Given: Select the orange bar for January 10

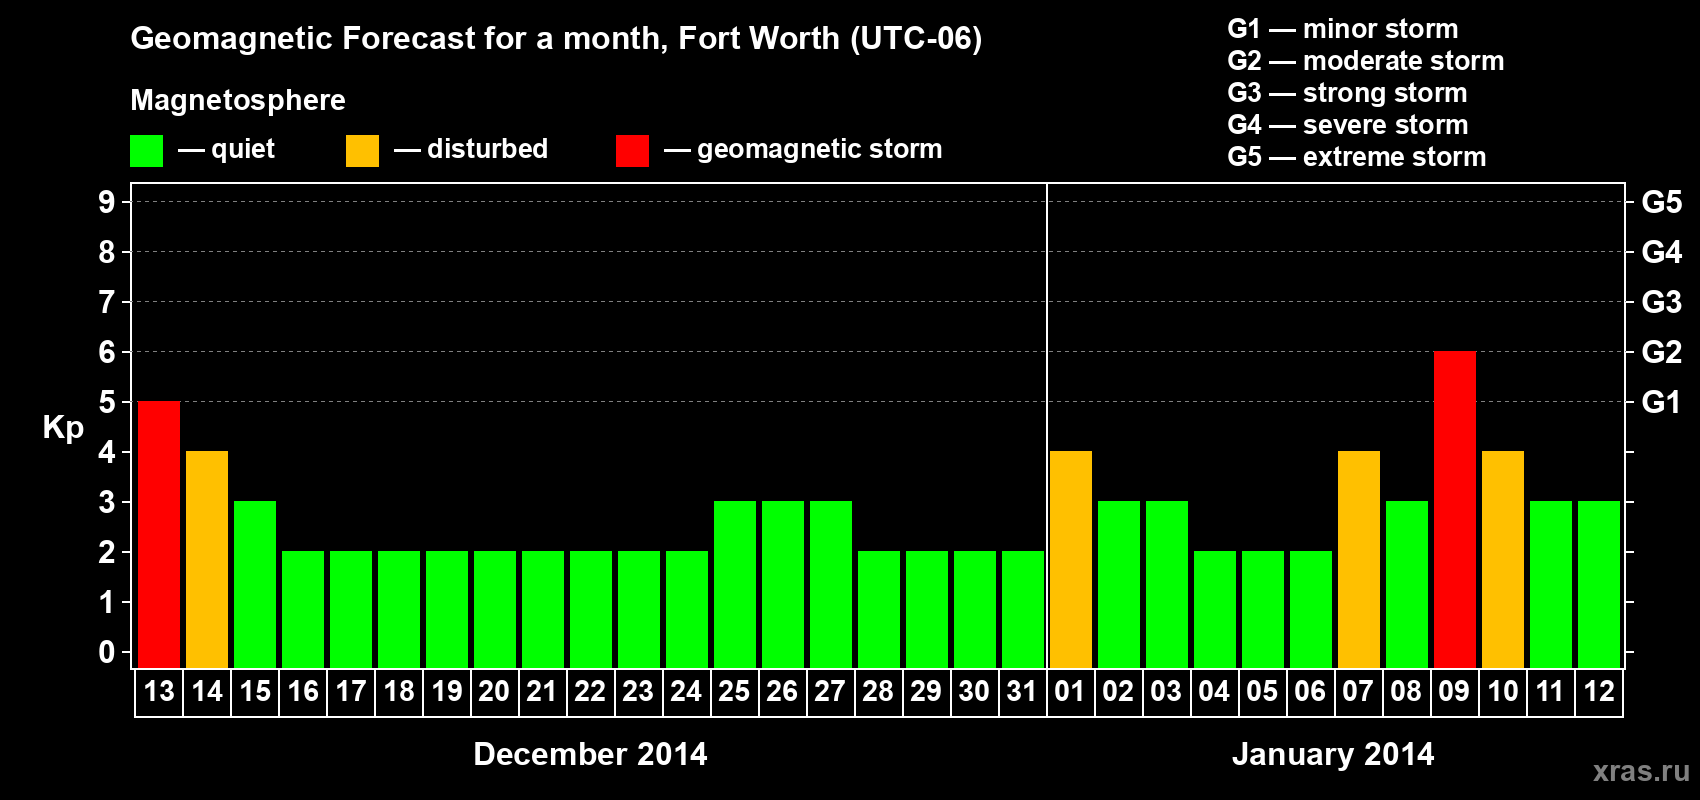Looking at the screenshot, I should [x=1503, y=560].
